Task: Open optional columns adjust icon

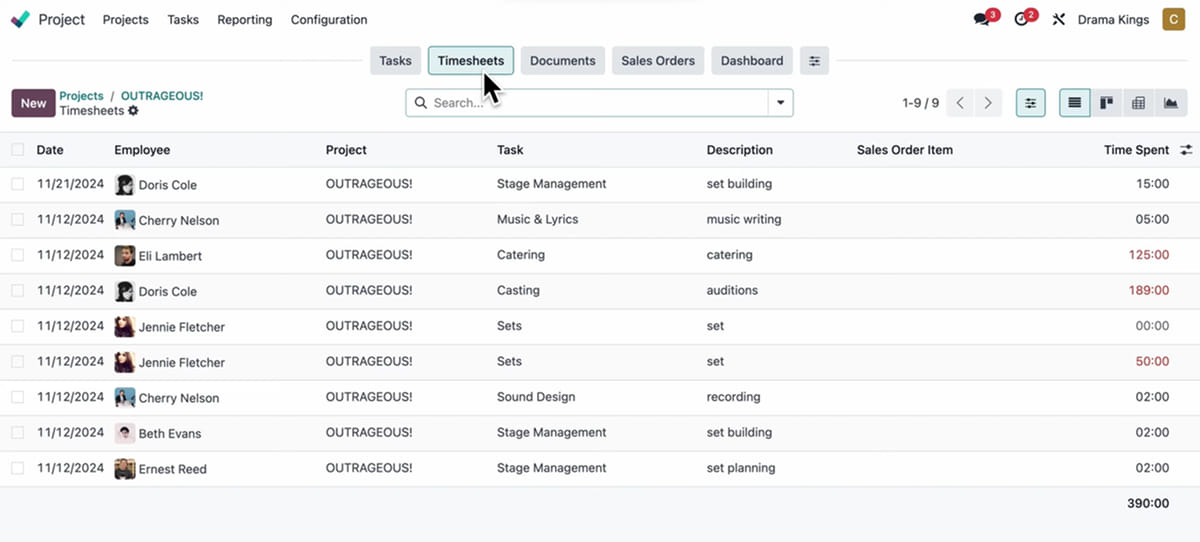Action: [x=1186, y=150]
